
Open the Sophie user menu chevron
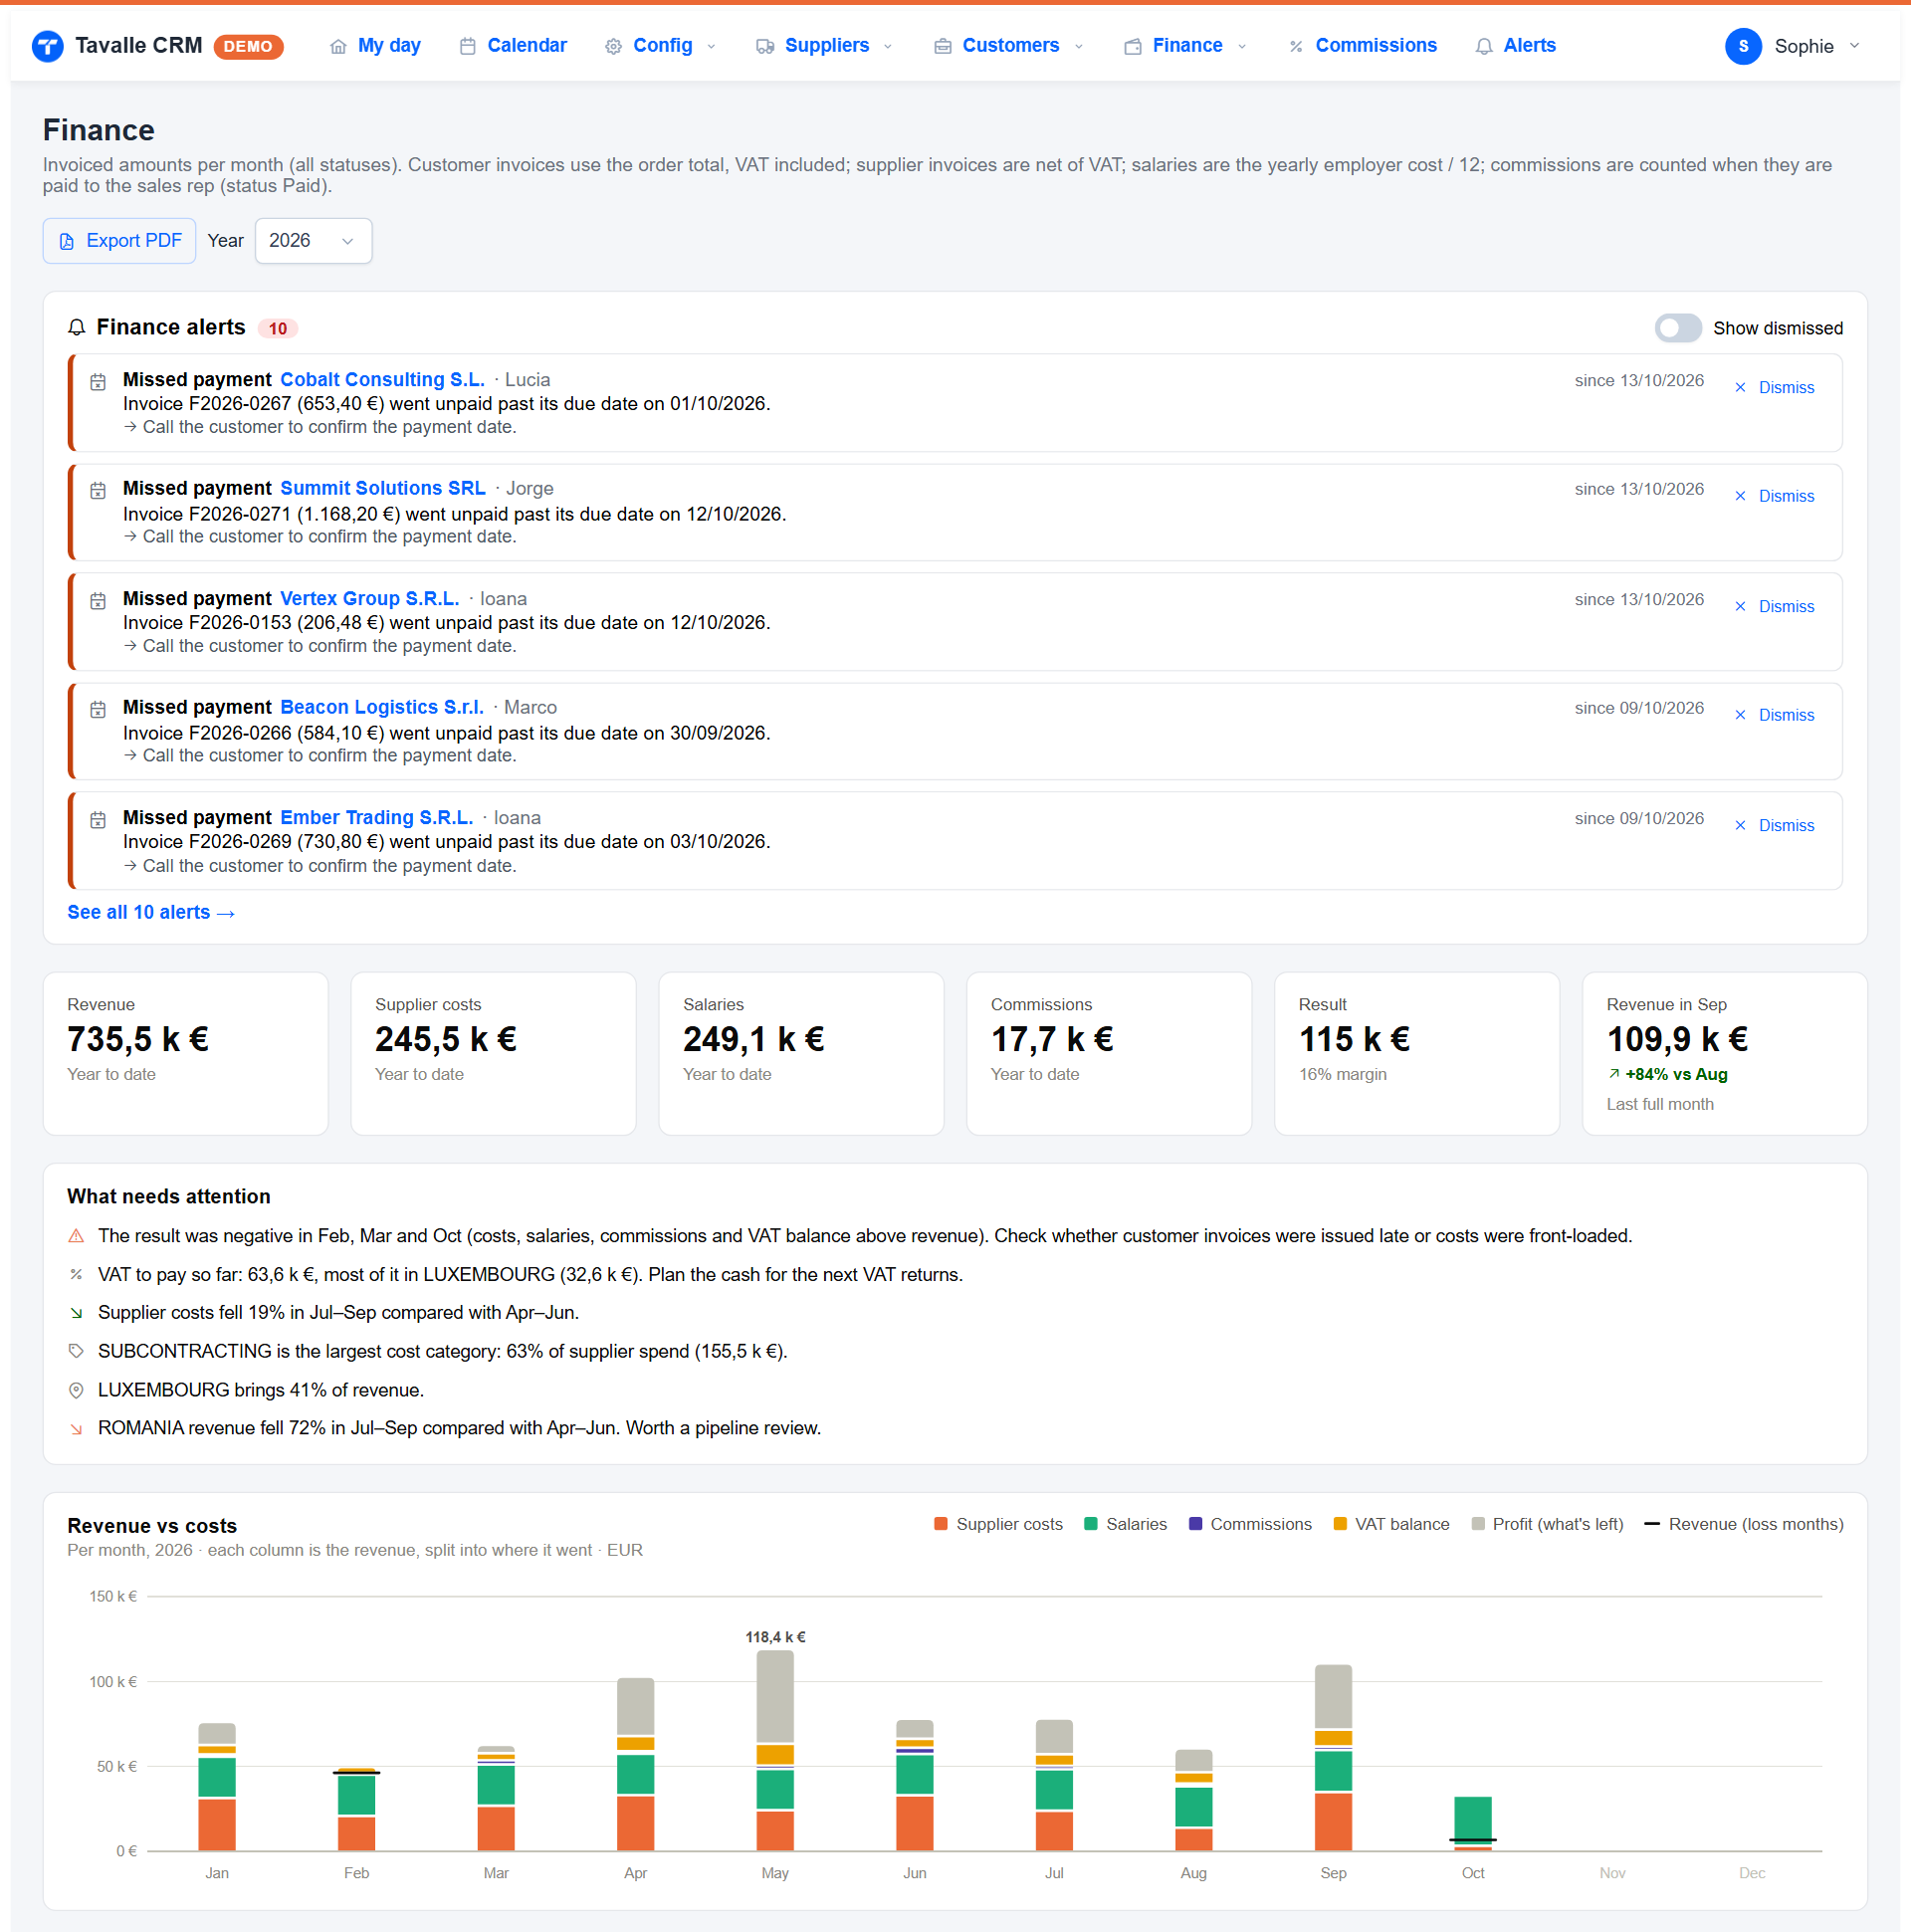click(1853, 46)
